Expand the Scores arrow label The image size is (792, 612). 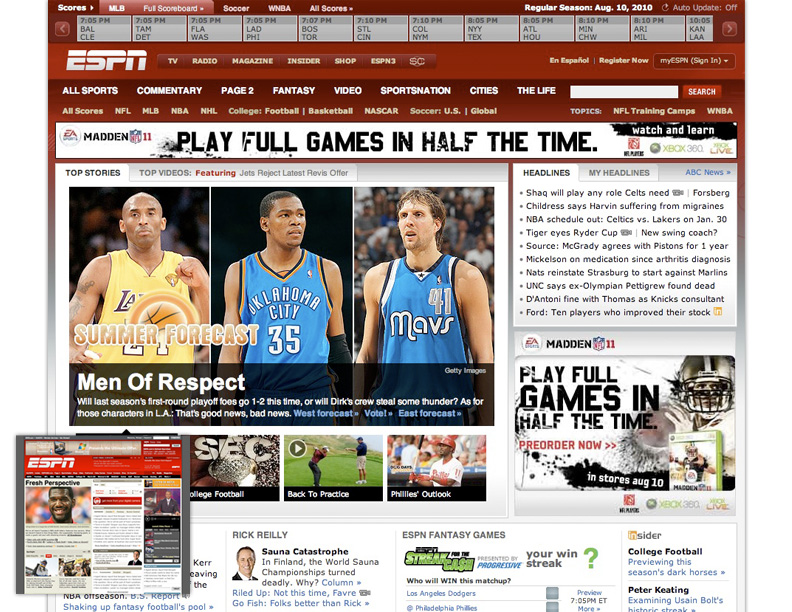click(x=76, y=8)
